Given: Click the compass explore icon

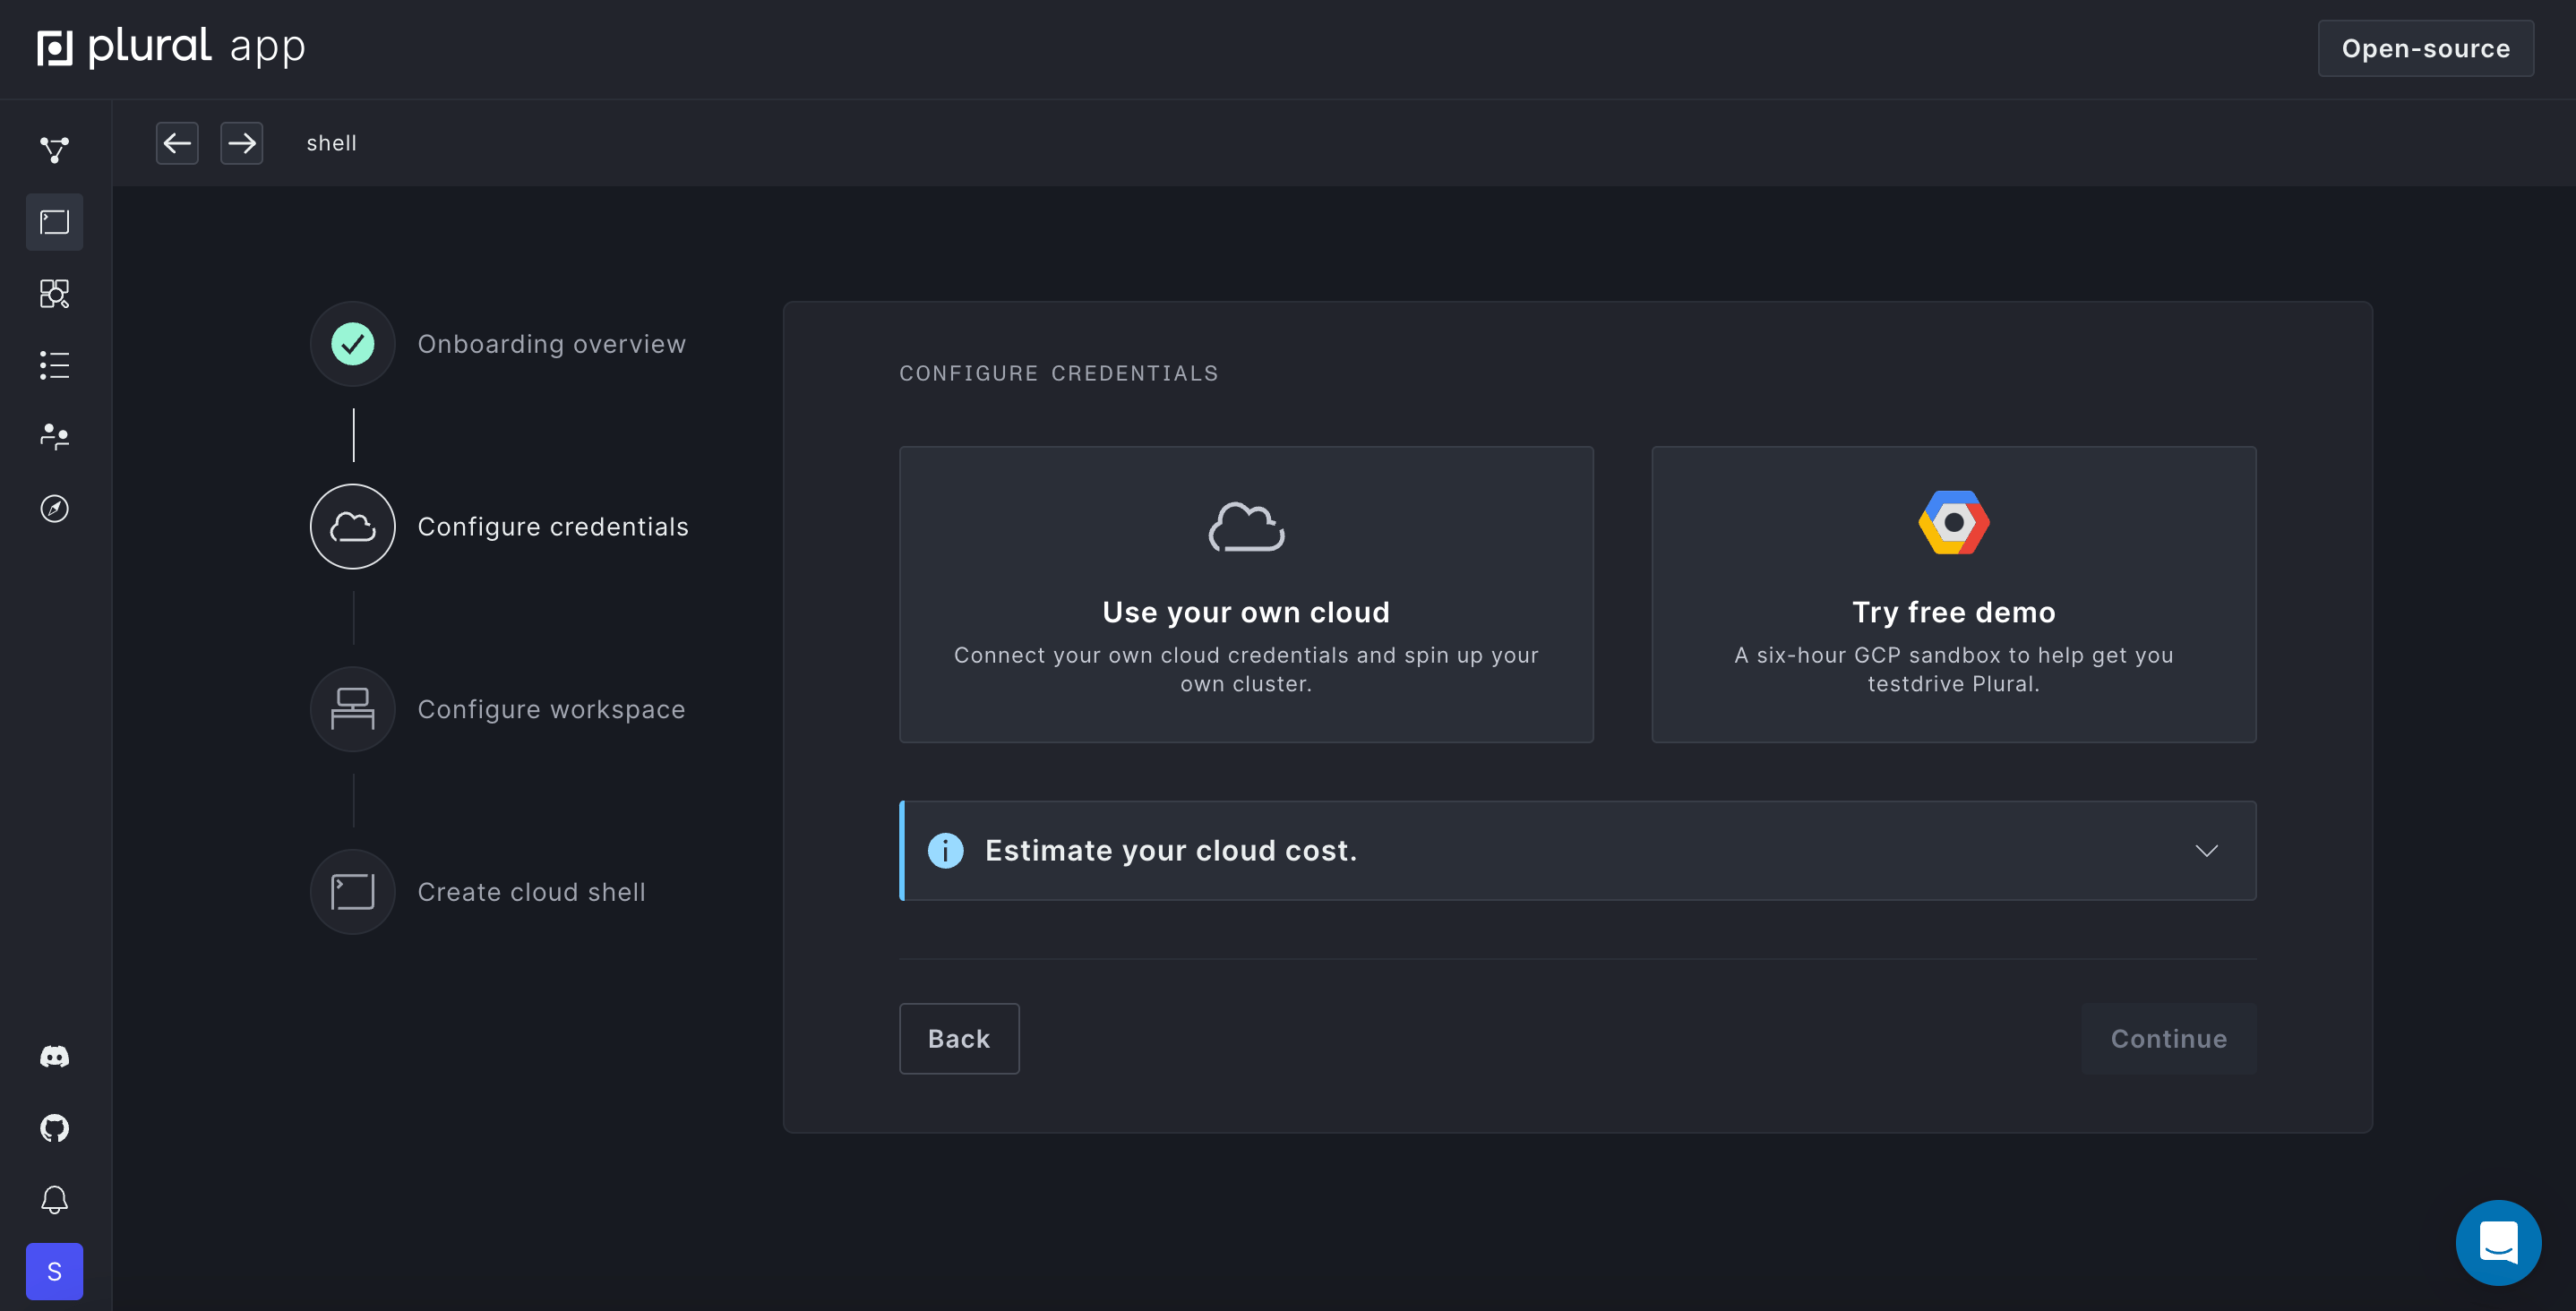Looking at the screenshot, I should point(54,508).
